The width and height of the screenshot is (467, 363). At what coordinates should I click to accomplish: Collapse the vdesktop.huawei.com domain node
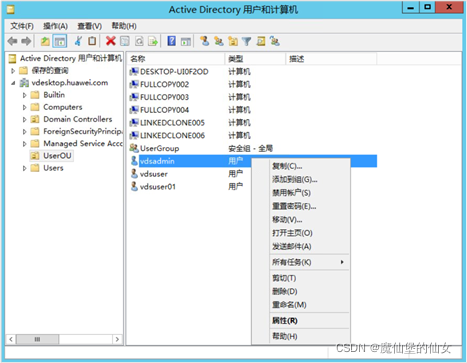click(x=13, y=83)
